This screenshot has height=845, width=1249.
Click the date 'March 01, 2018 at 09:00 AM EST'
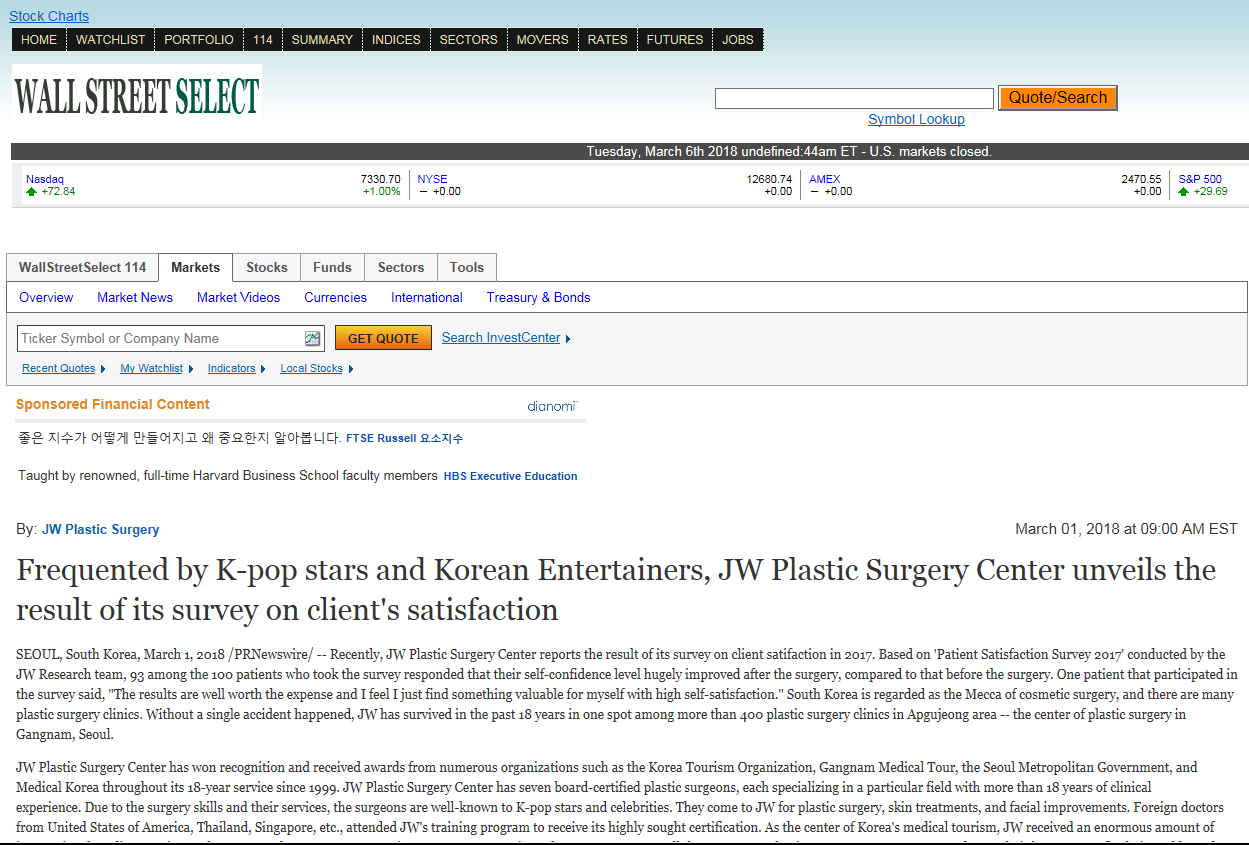[1126, 529]
